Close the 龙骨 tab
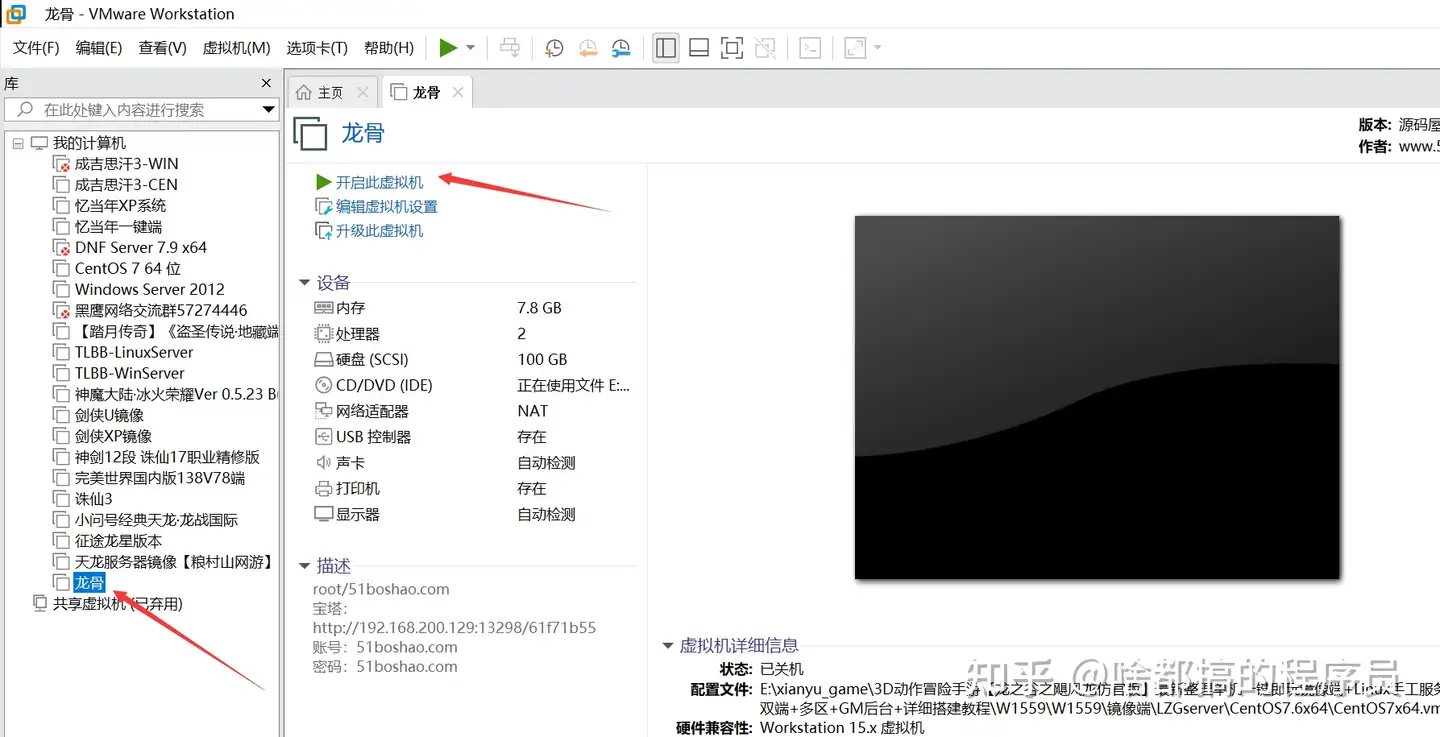Image resolution: width=1440 pixels, height=737 pixels. 458,92
